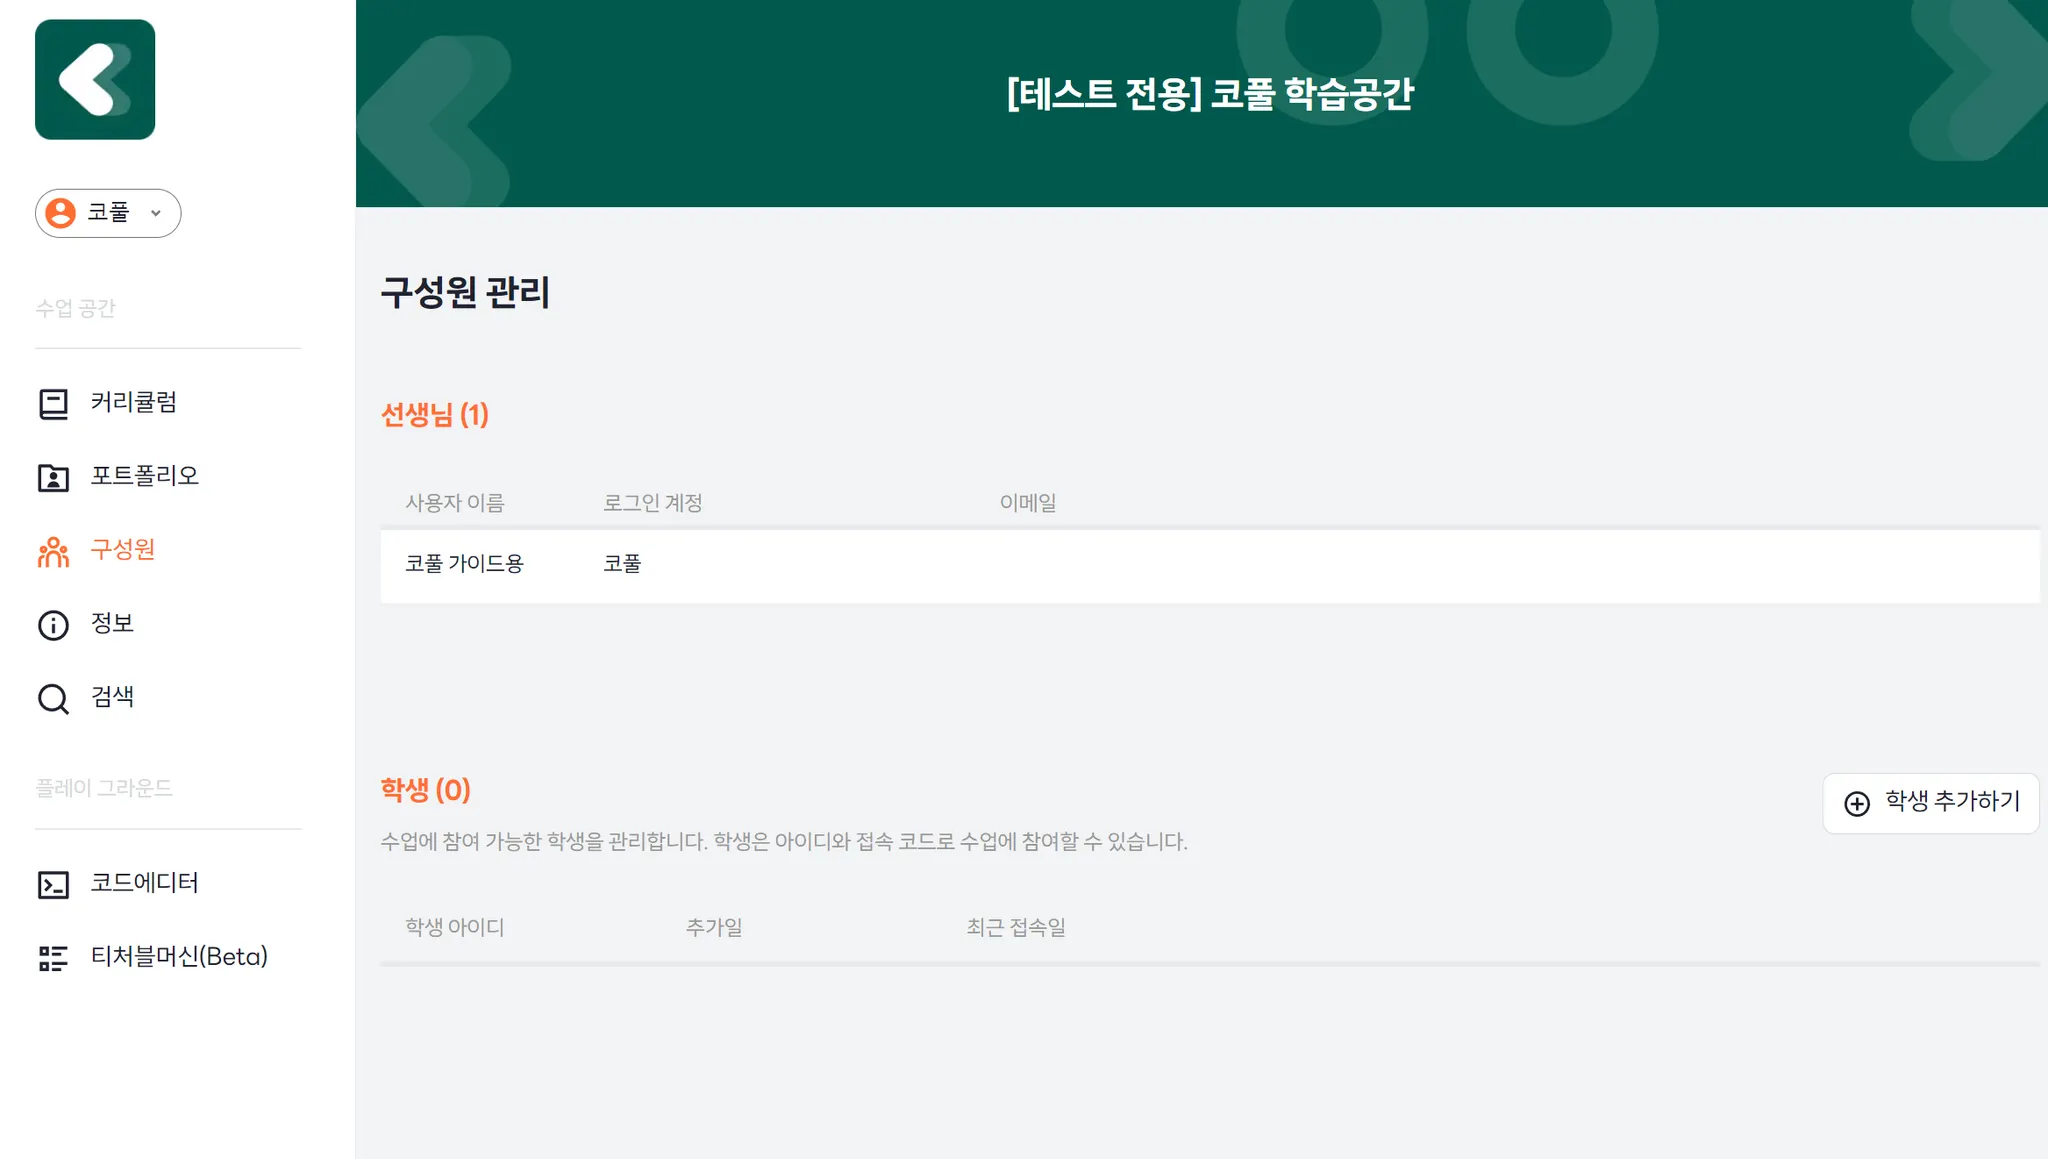Click the Kopool logo icon
The width and height of the screenshot is (2048, 1159).
pyautogui.click(x=95, y=79)
